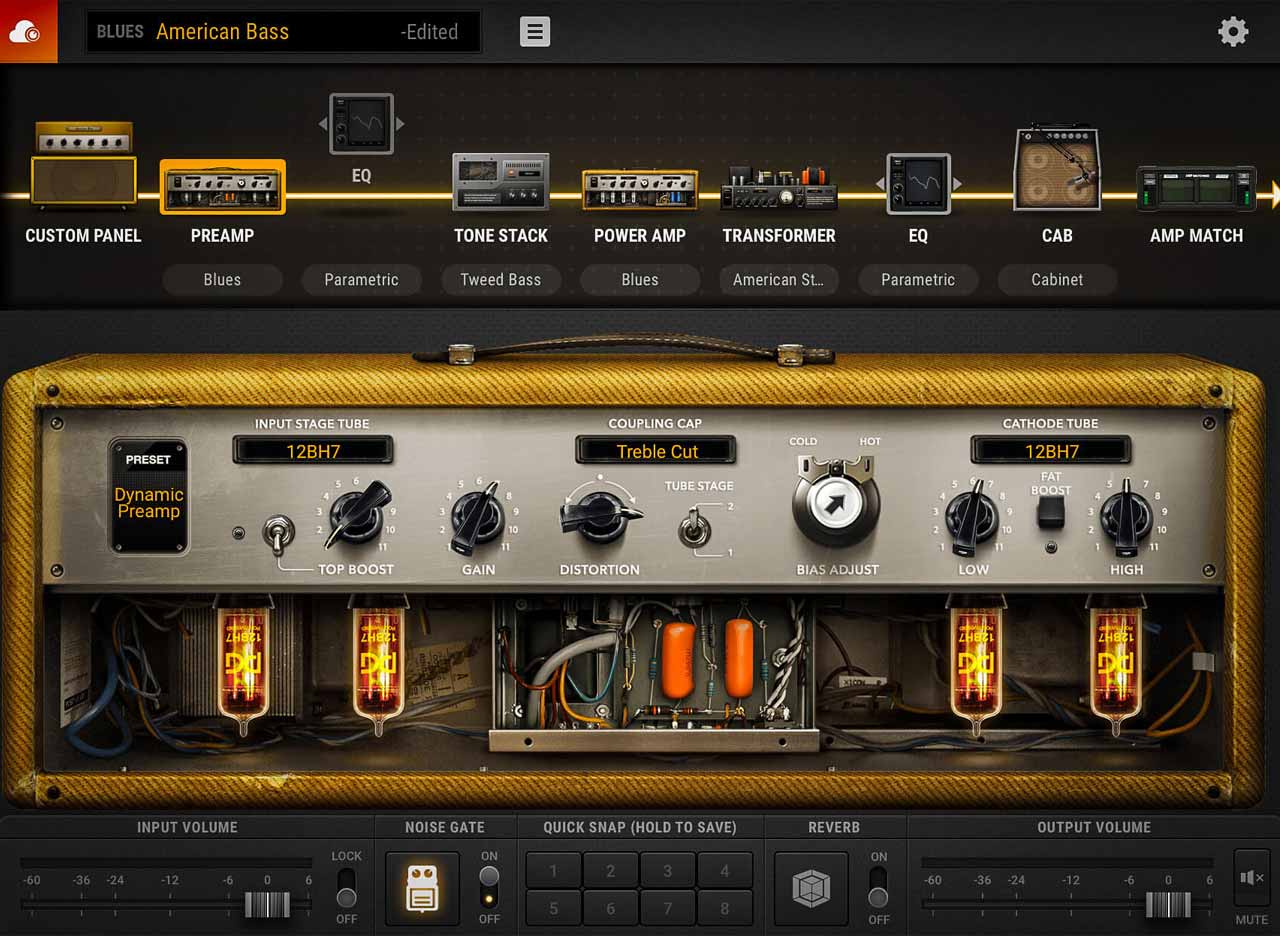Select Quick Snap slot 5
Image resolution: width=1280 pixels, height=936 pixels.
553,908
